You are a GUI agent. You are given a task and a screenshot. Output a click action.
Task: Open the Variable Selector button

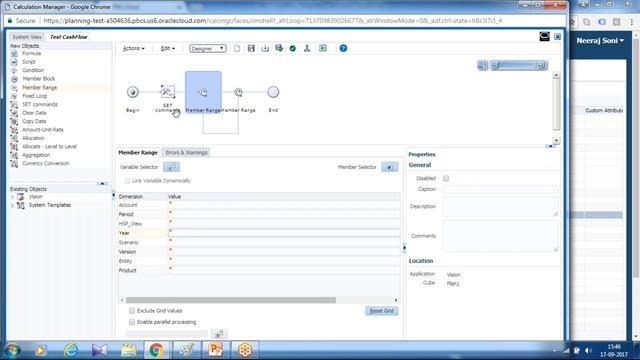[171, 167]
